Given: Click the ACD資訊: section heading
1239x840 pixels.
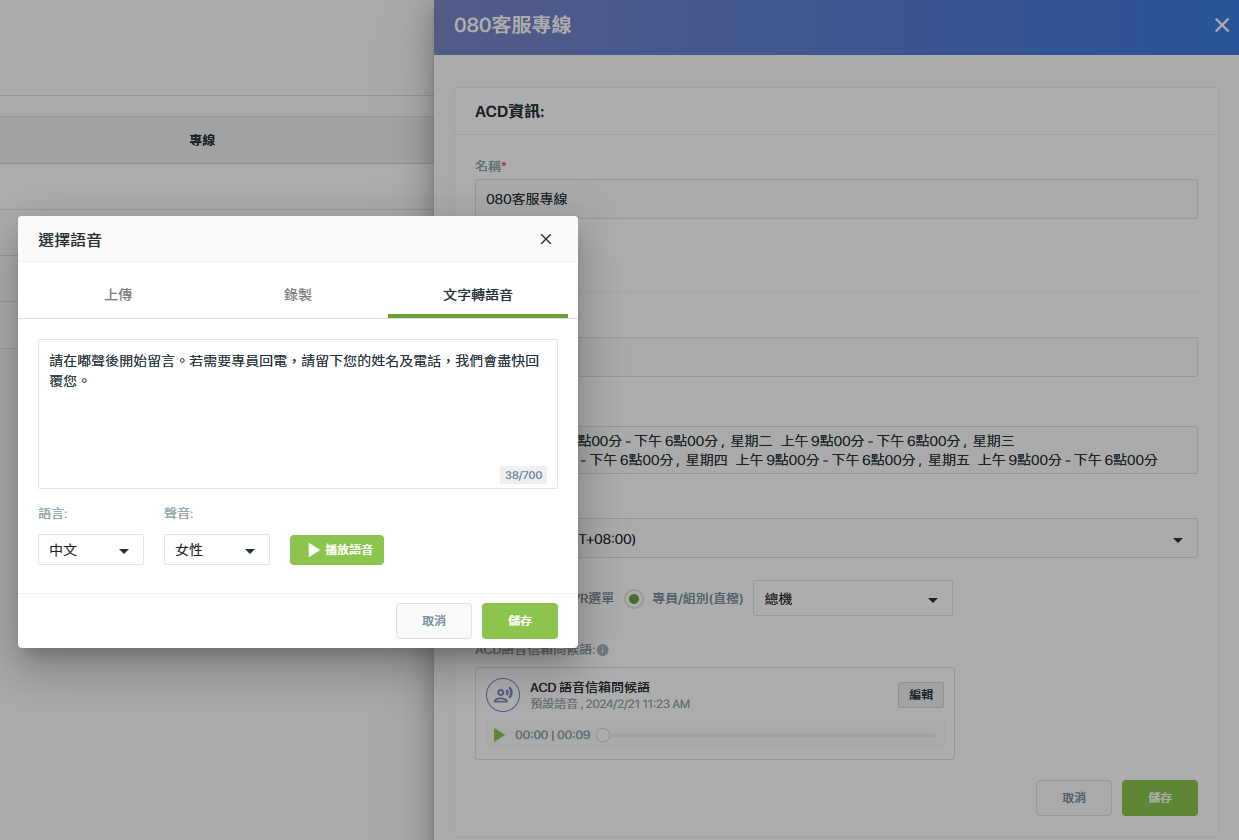Looking at the screenshot, I should [510, 112].
